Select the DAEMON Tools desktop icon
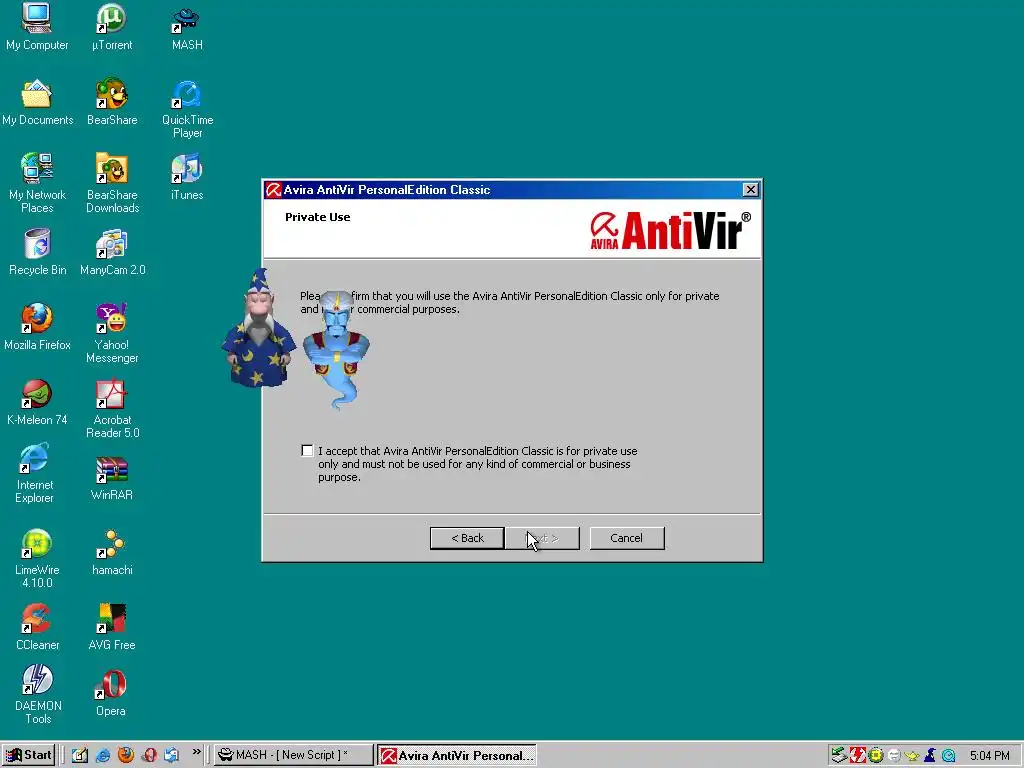Image resolution: width=1024 pixels, height=768 pixels. tap(38, 694)
